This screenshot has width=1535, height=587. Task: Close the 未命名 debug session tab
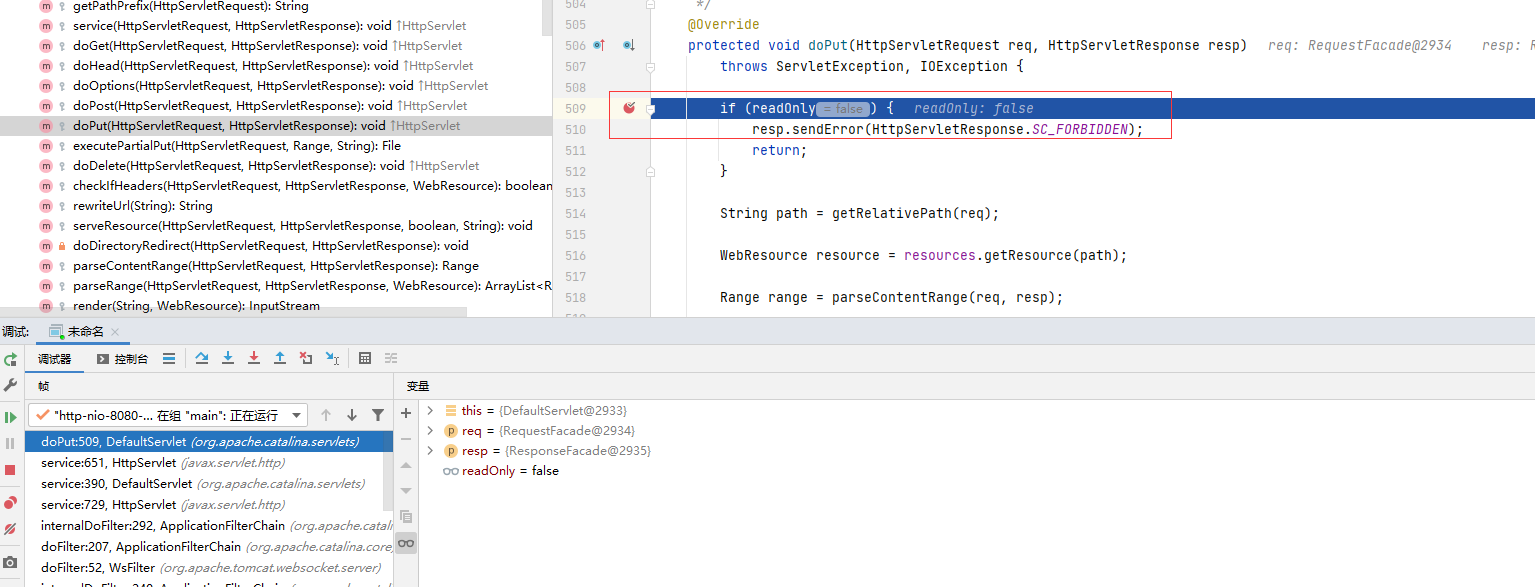click(x=115, y=332)
